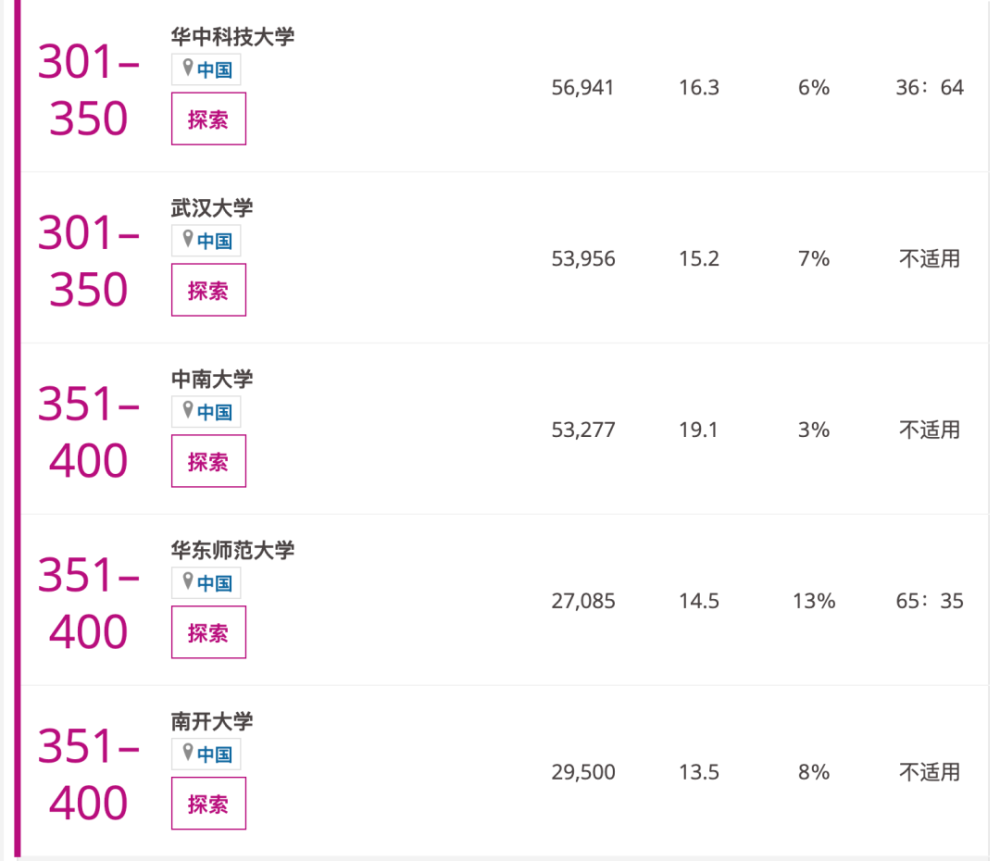Open the 探索 button for 武汉大学
The image size is (1000, 861).
point(209,290)
